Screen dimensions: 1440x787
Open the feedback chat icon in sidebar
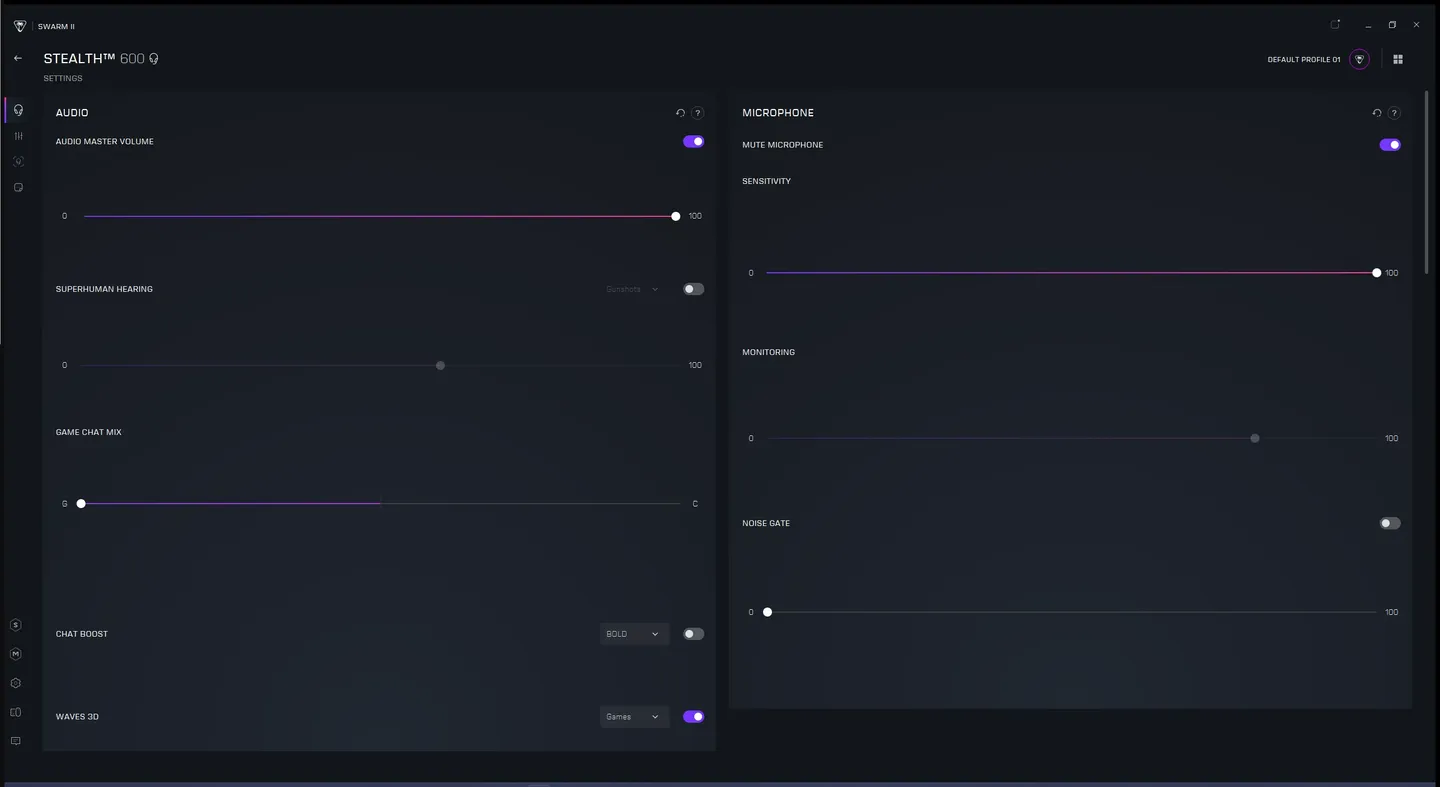(x=16, y=741)
